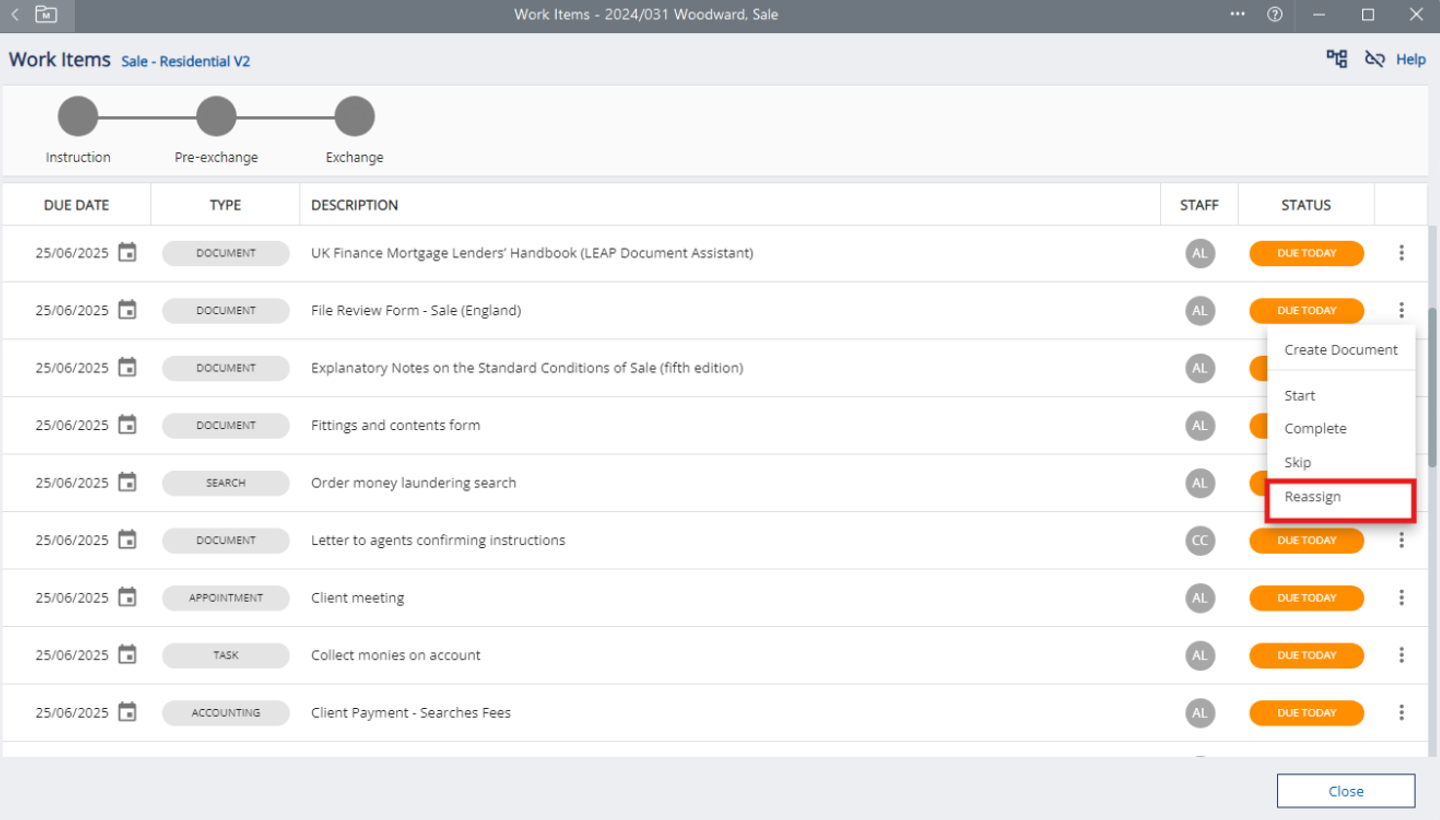Image resolution: width=1440 pixels, height=820 pixels.
Task: Expand kebab menu for Client Payment - Searches Fees
Action: tap(1401, 713)
